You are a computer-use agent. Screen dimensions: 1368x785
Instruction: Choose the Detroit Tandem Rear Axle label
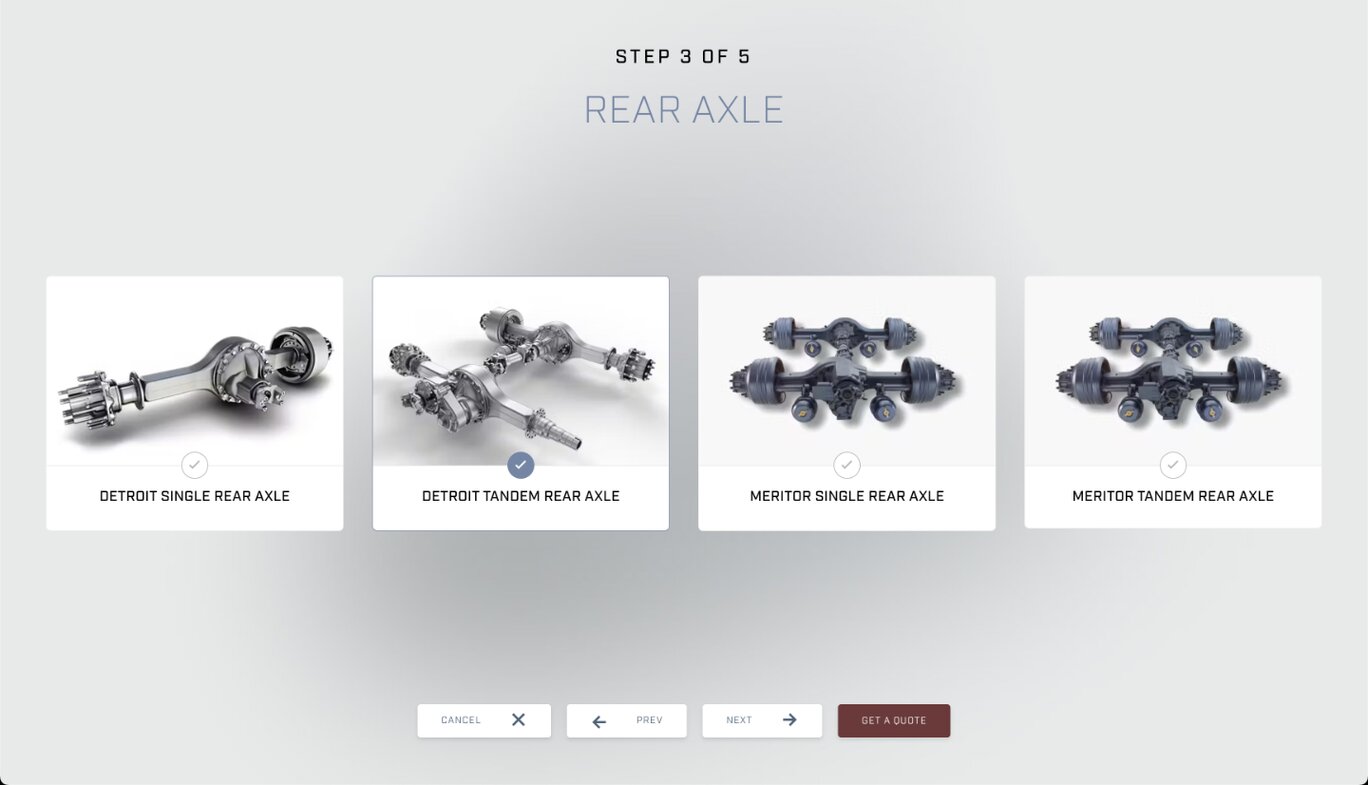pos(521,496)
